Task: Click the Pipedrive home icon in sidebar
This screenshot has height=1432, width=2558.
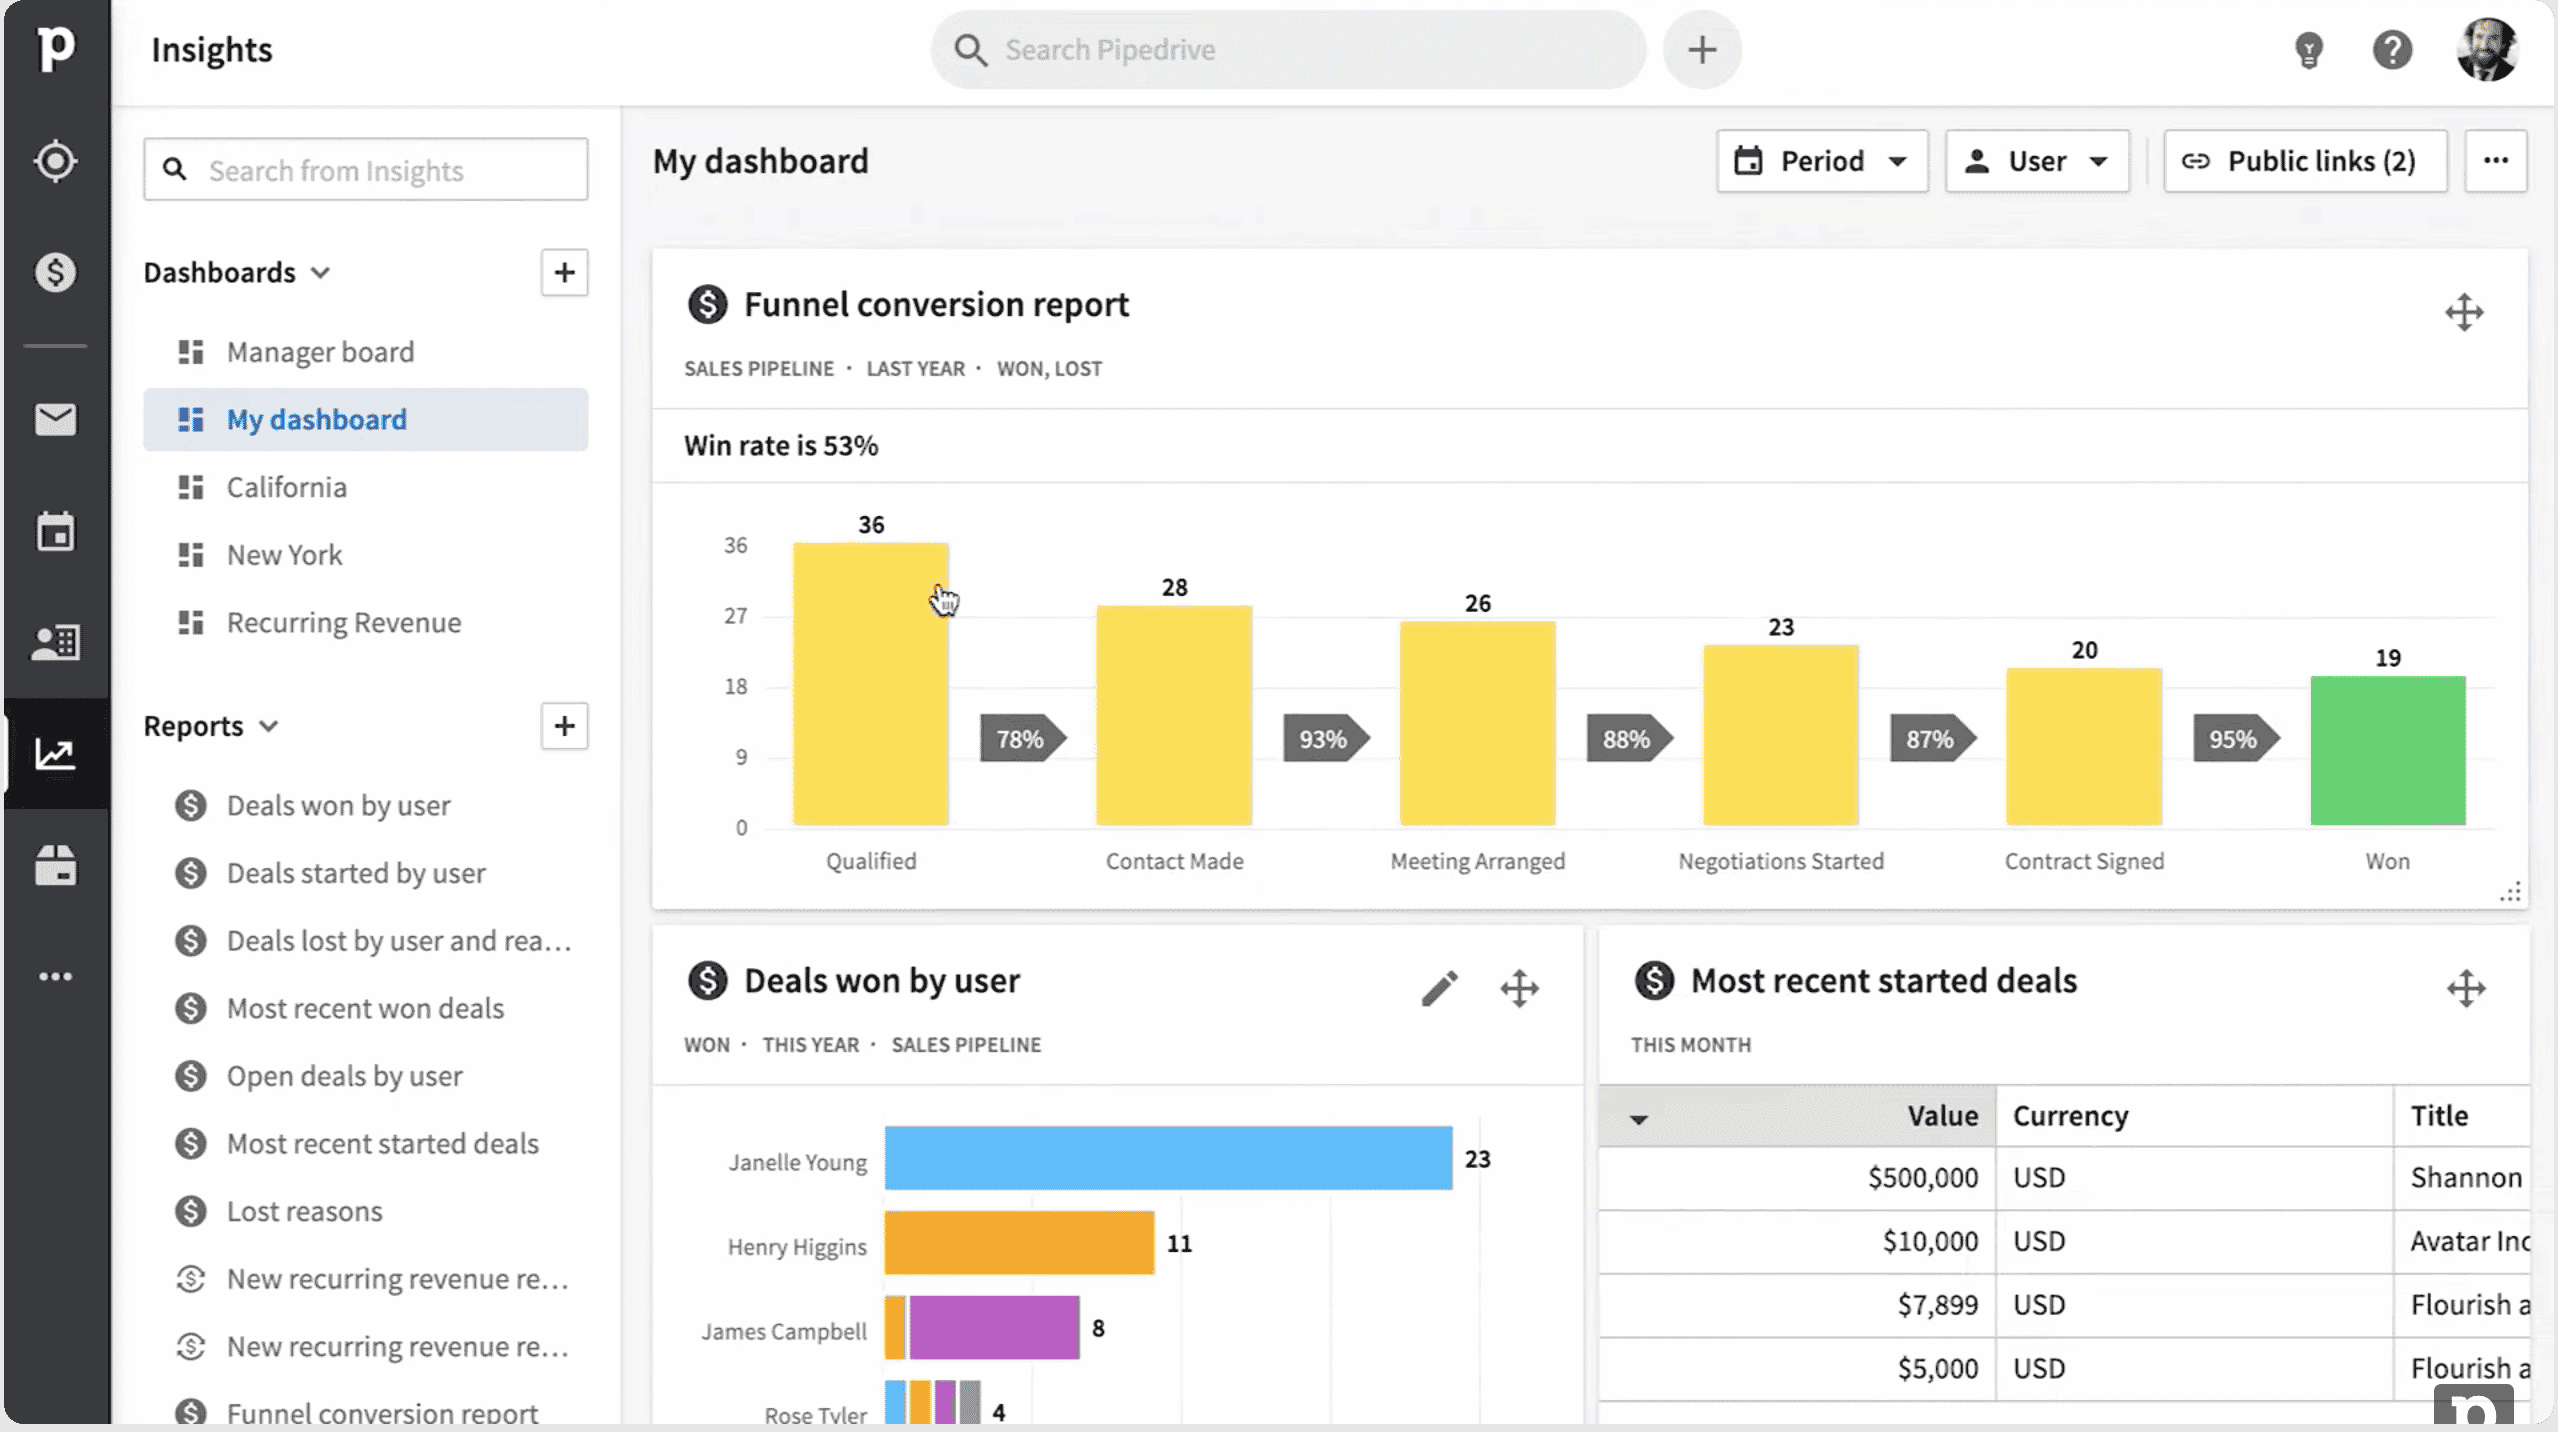Action: coord(54,47)
